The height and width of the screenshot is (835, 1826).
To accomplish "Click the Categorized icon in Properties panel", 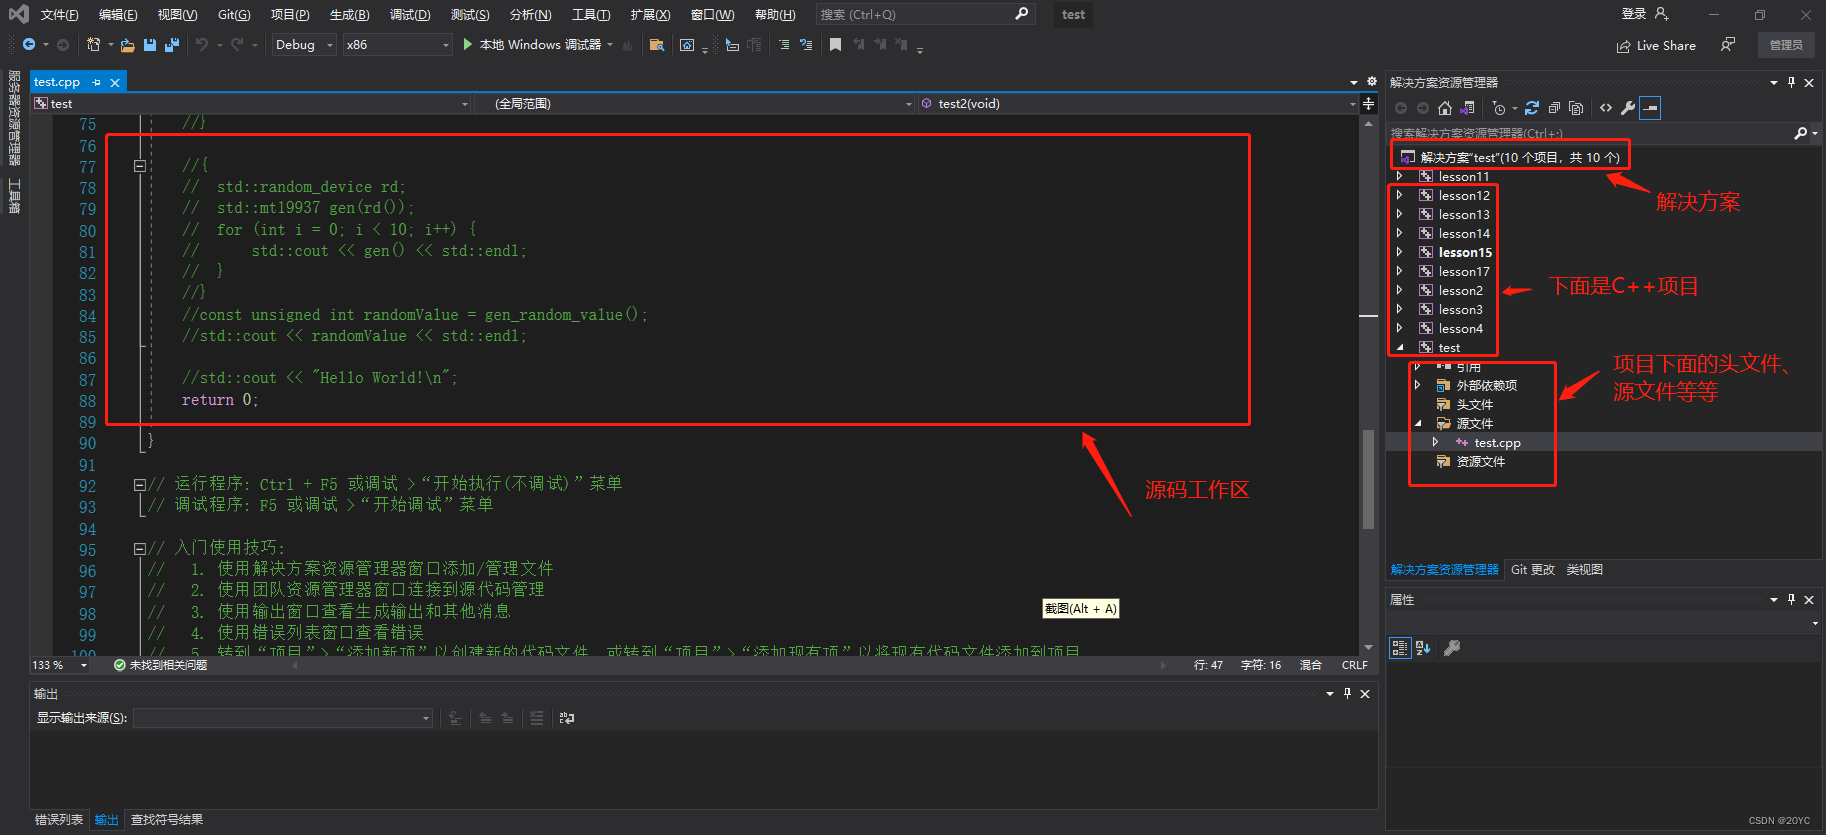I will pos(1400,648).
